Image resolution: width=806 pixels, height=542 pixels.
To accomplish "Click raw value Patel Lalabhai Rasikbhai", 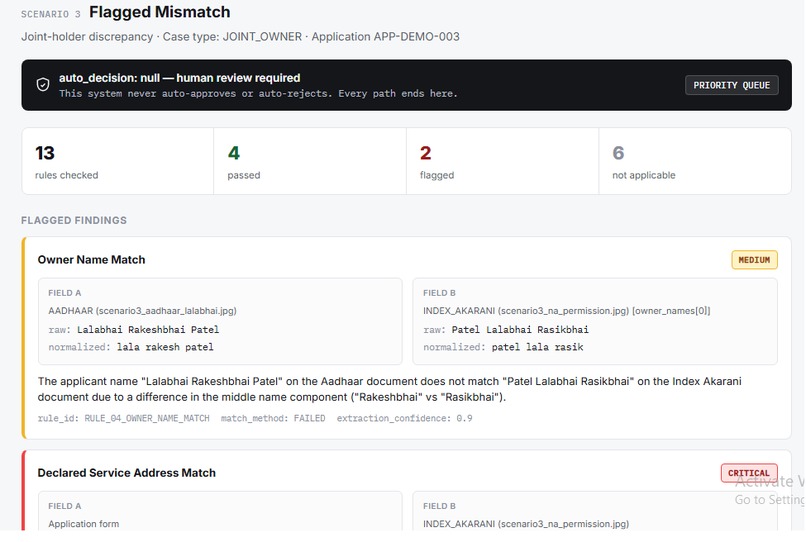I will tap(520, 330).
